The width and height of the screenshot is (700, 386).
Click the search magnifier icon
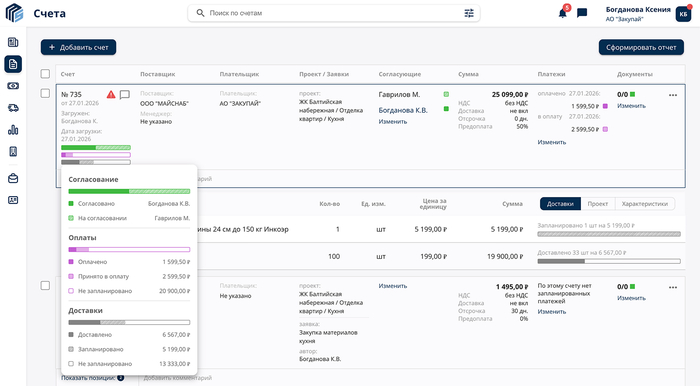(200, 13)
